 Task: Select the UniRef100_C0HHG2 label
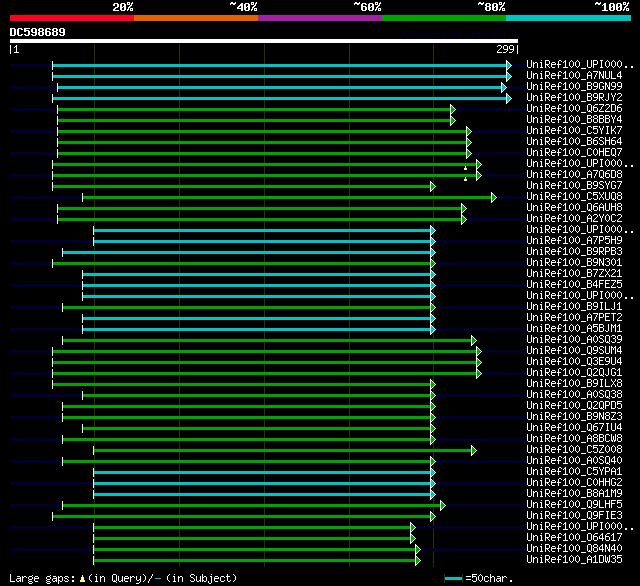click(574, 483)
